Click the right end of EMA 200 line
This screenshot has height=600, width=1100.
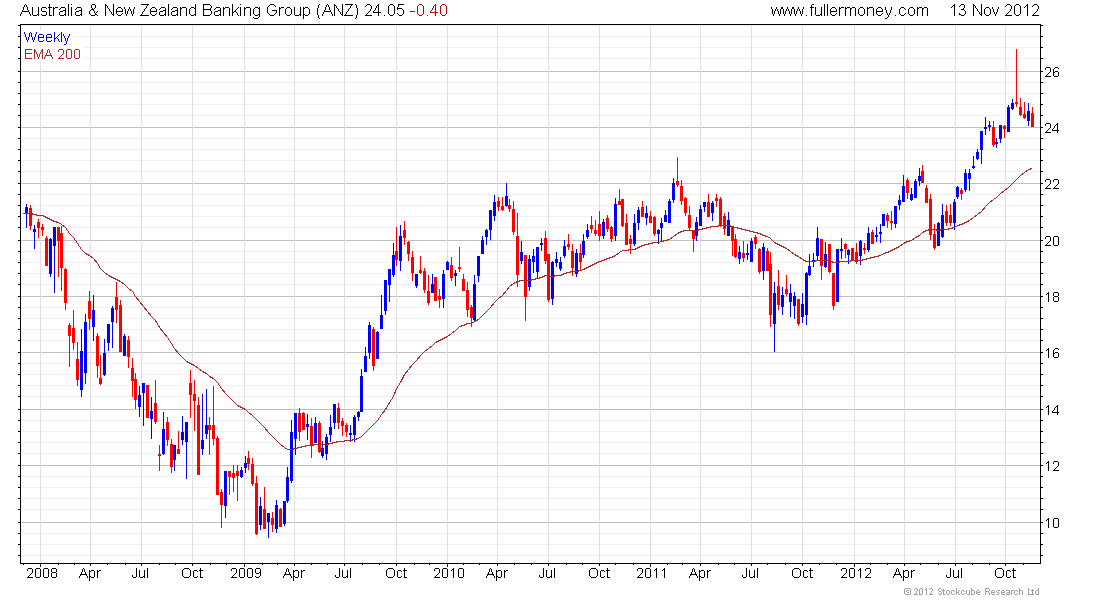click(1031, 170)
